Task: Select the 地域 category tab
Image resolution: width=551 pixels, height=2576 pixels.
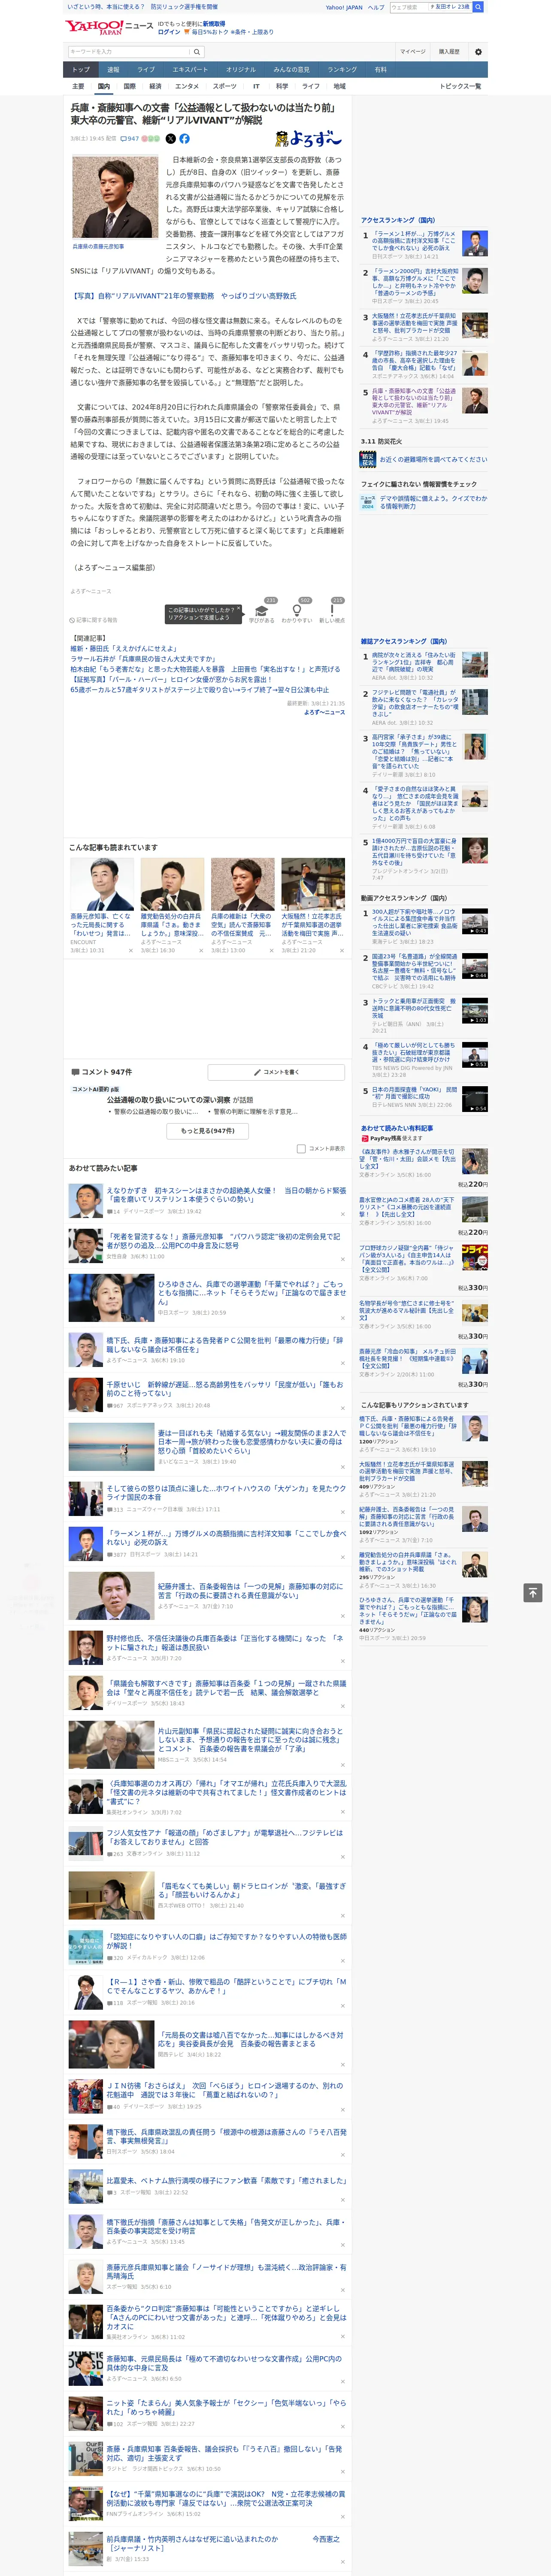Action: (x=339, y=86)
